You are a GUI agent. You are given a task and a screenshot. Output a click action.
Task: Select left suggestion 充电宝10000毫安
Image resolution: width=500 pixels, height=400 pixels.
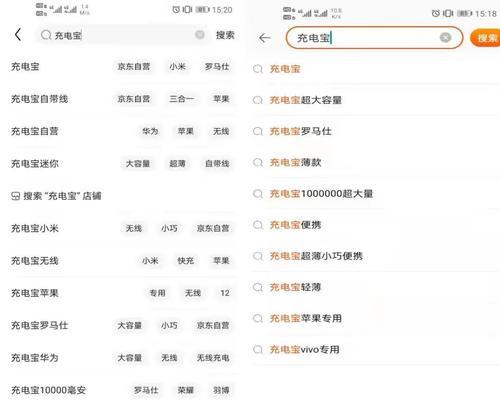point(49,390)
